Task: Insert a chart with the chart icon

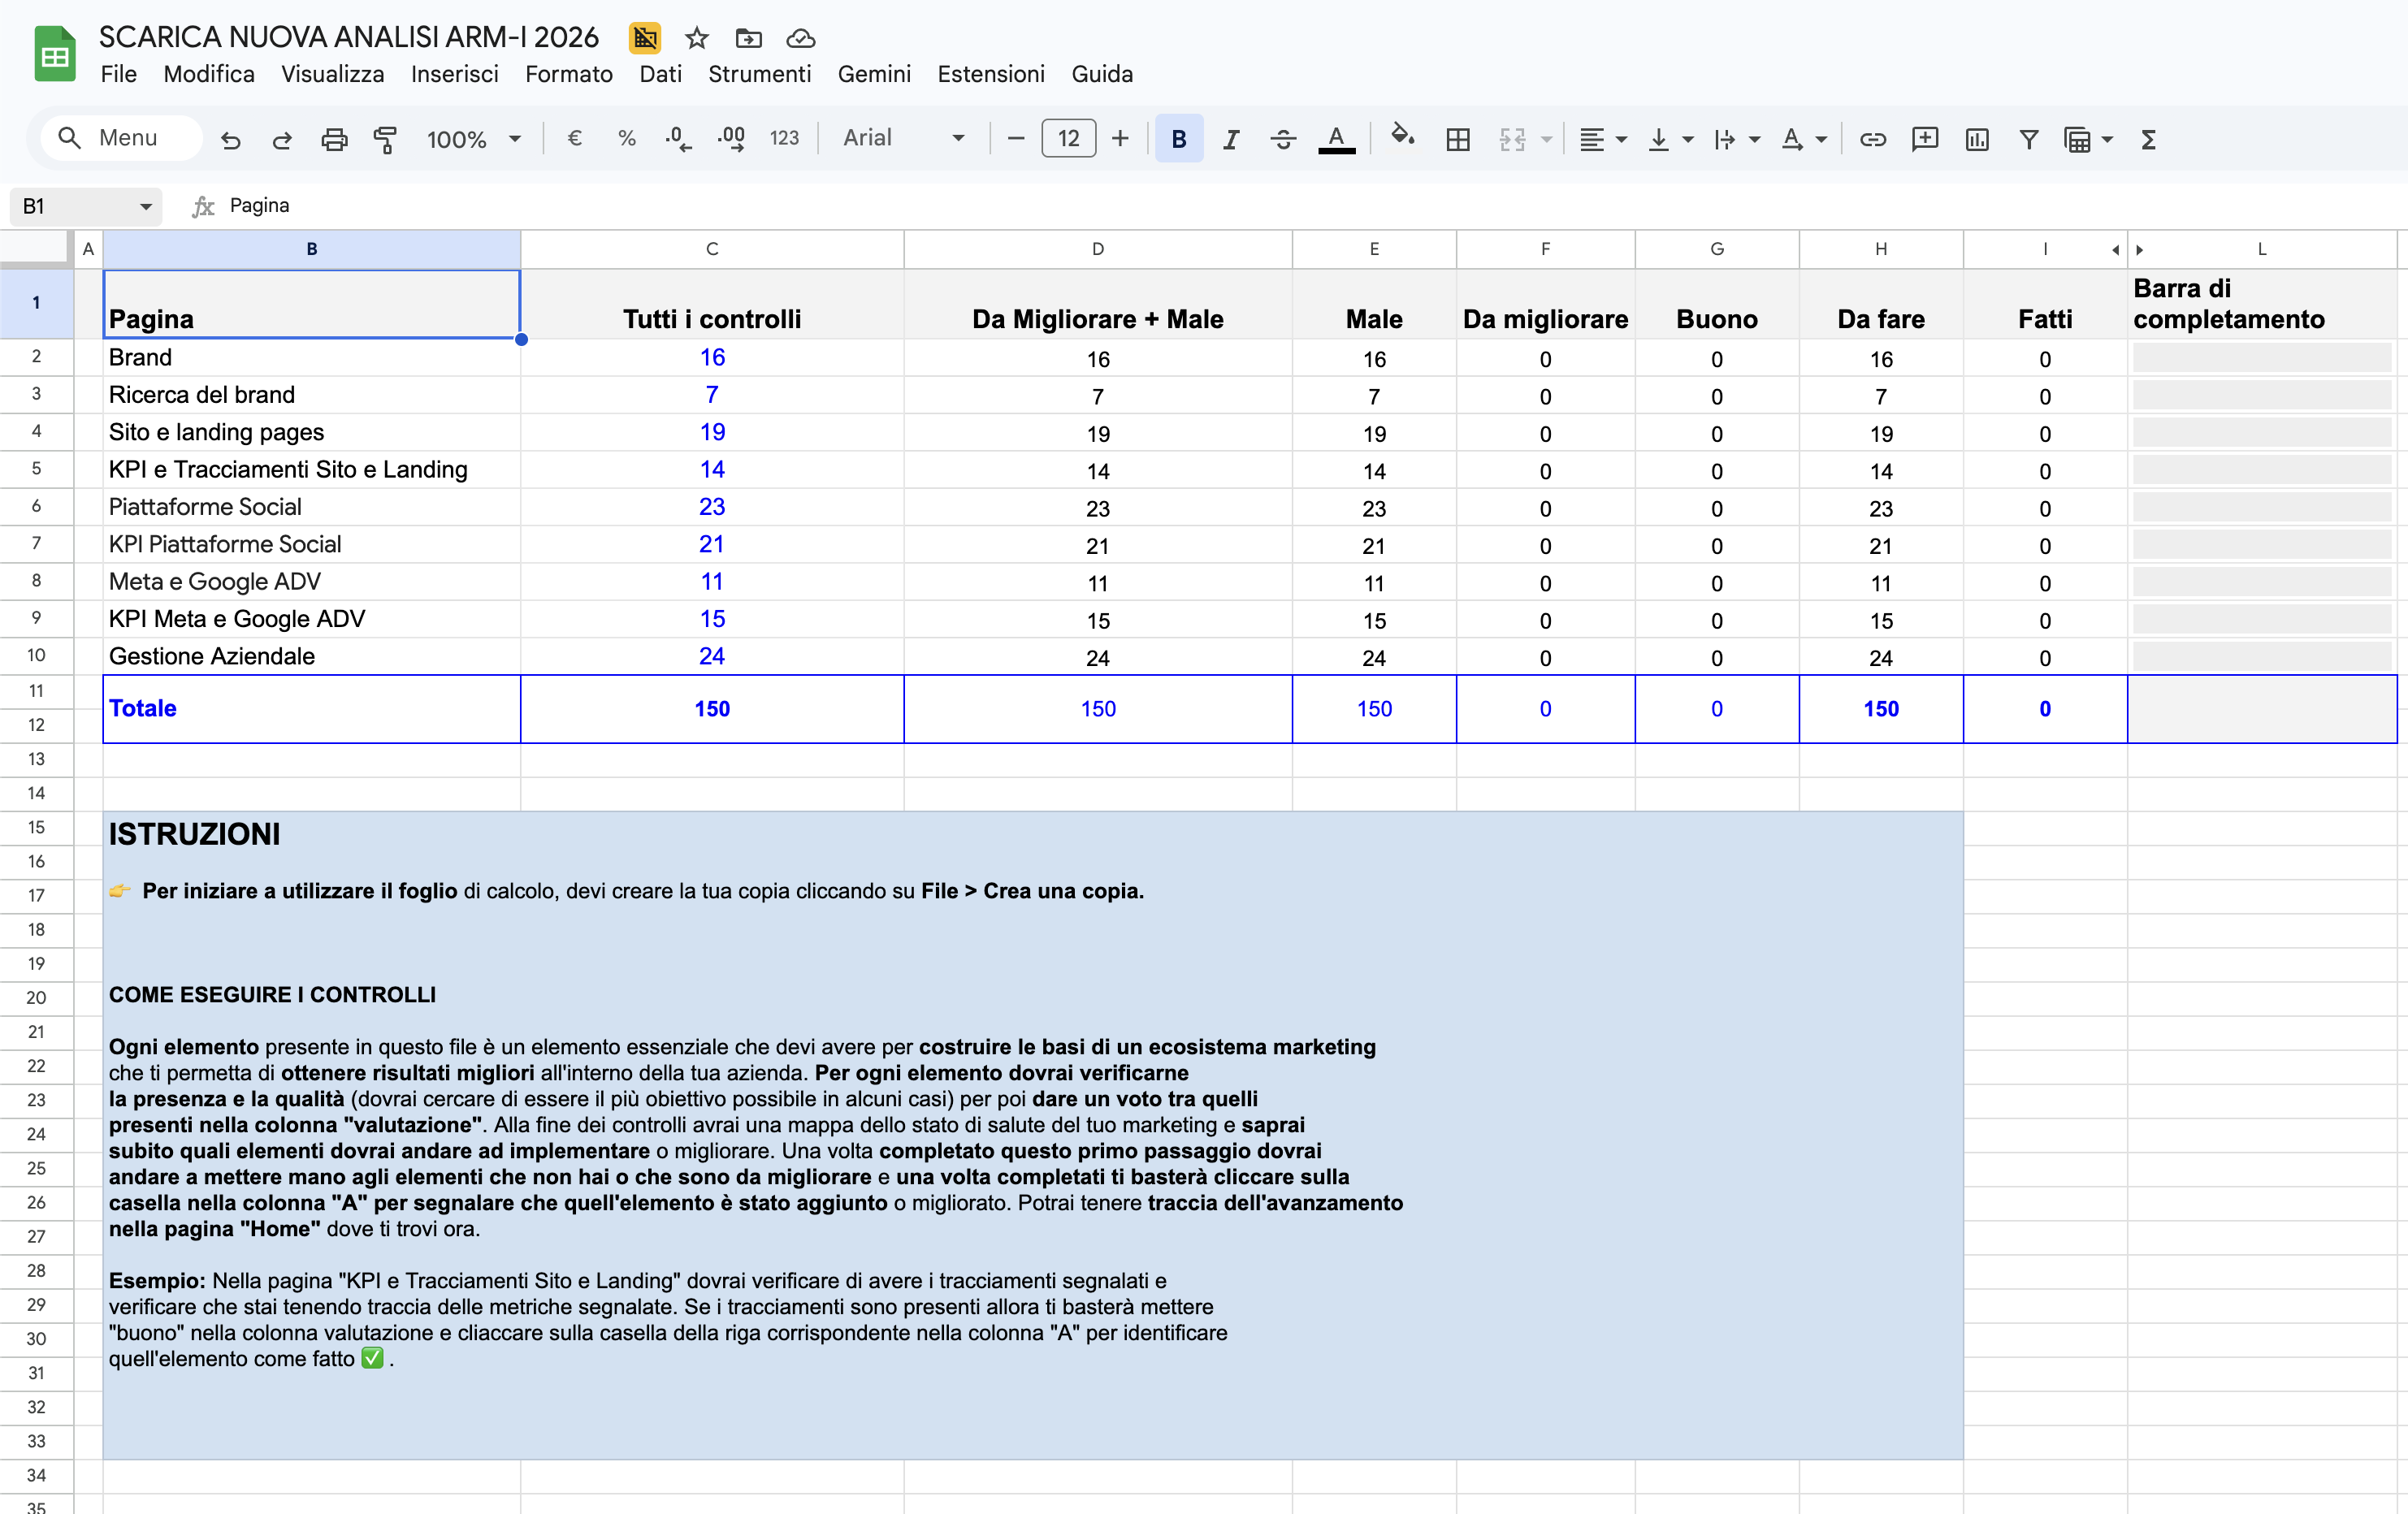Action: [1977, 139]
